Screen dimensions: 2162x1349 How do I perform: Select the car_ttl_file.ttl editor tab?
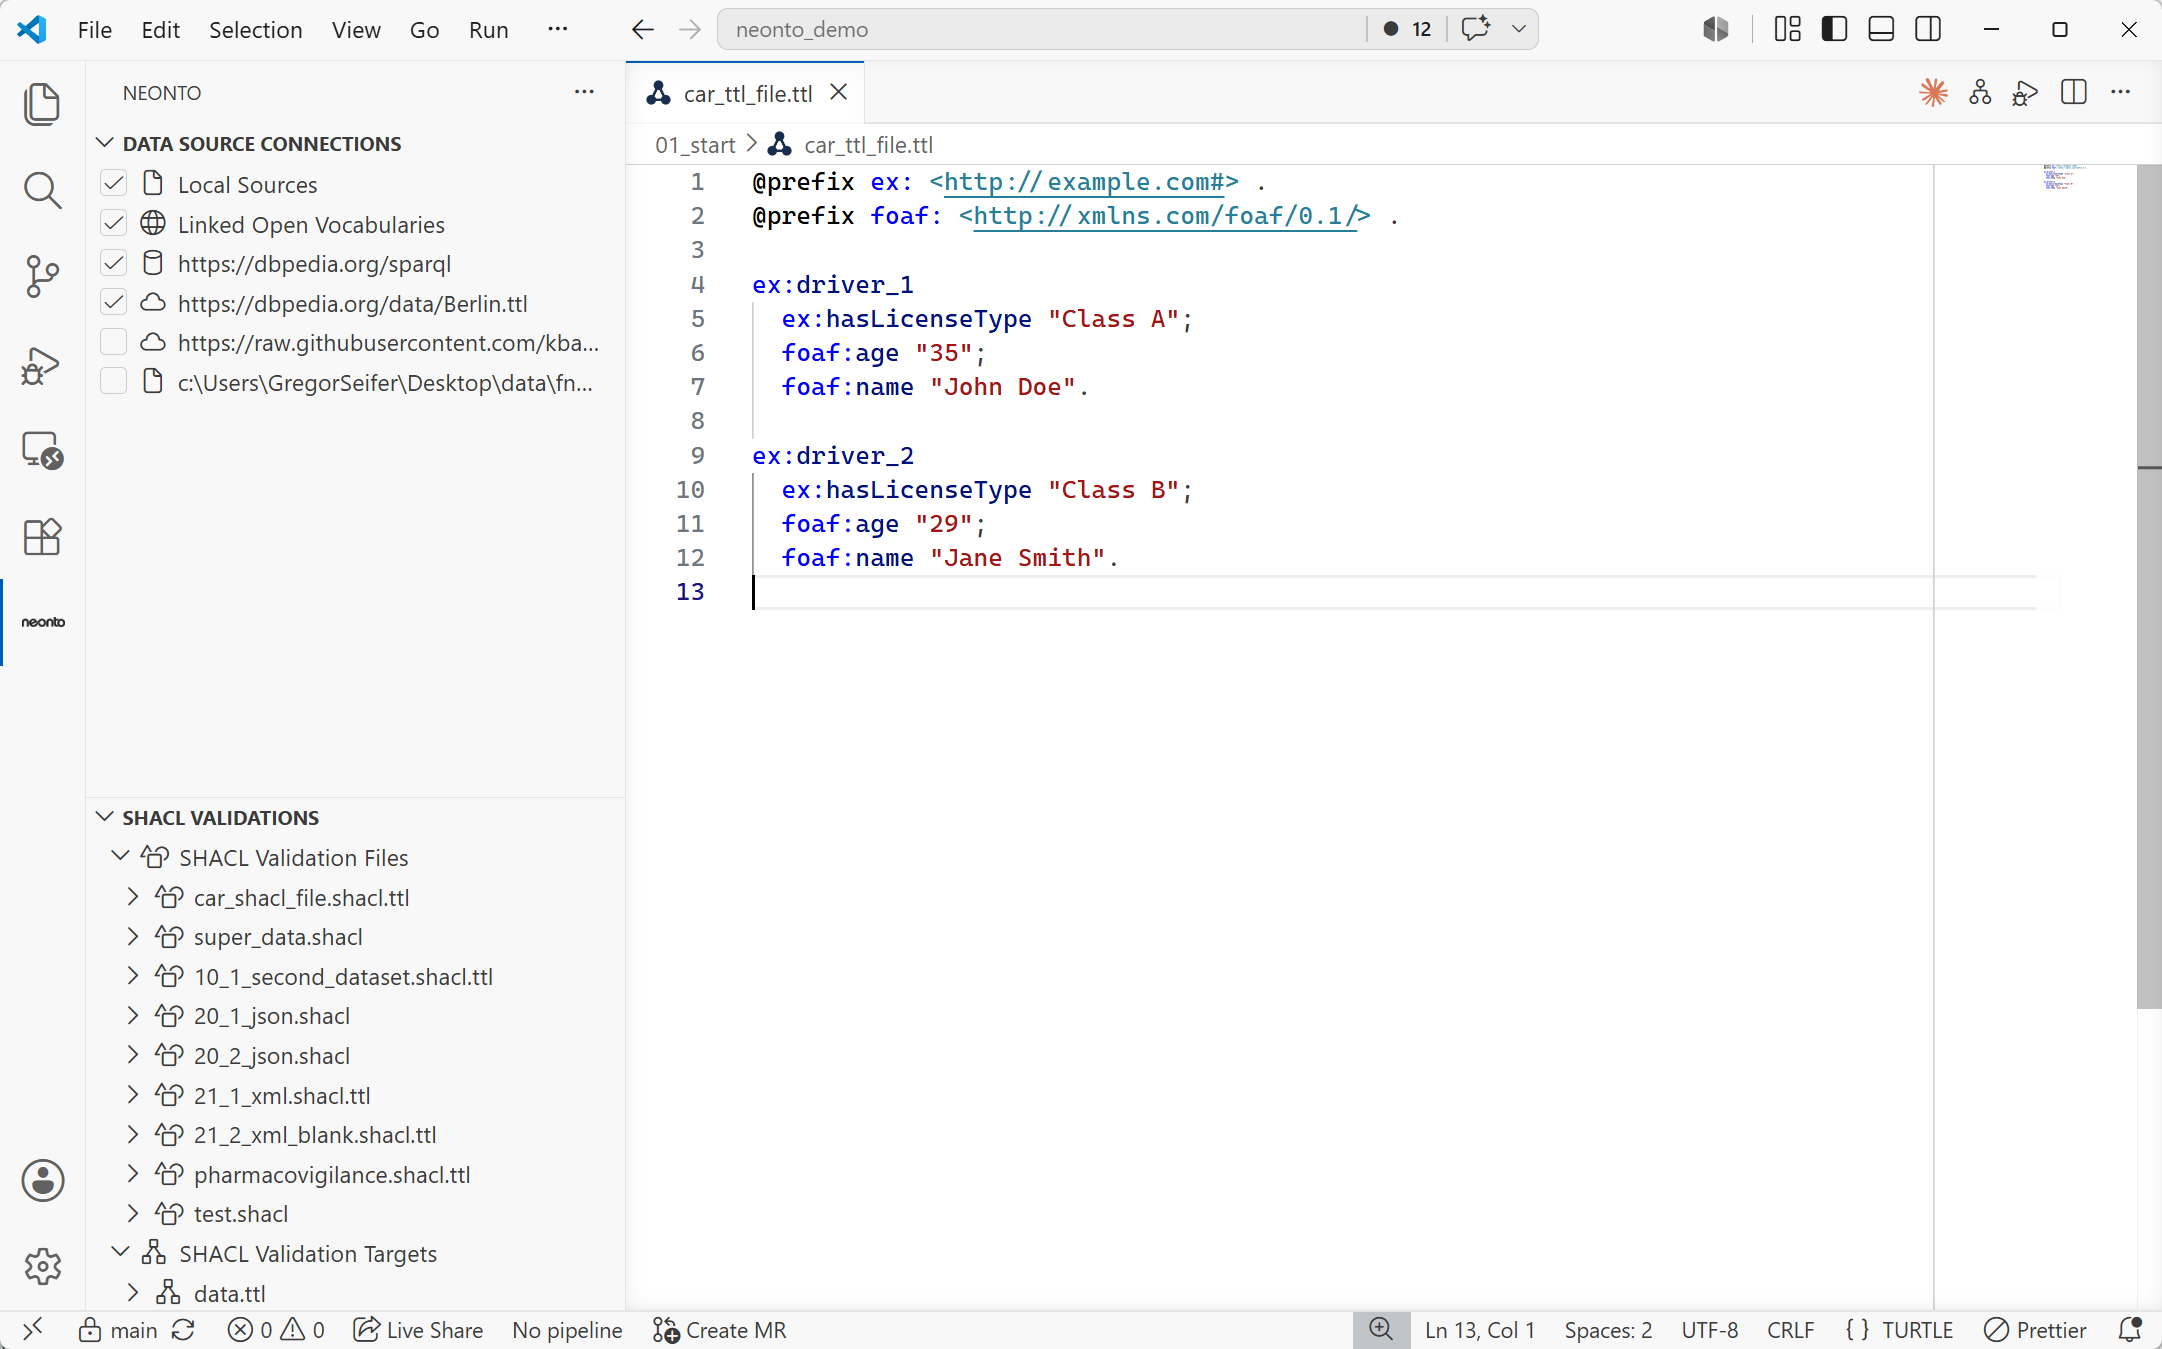[746, 93]
